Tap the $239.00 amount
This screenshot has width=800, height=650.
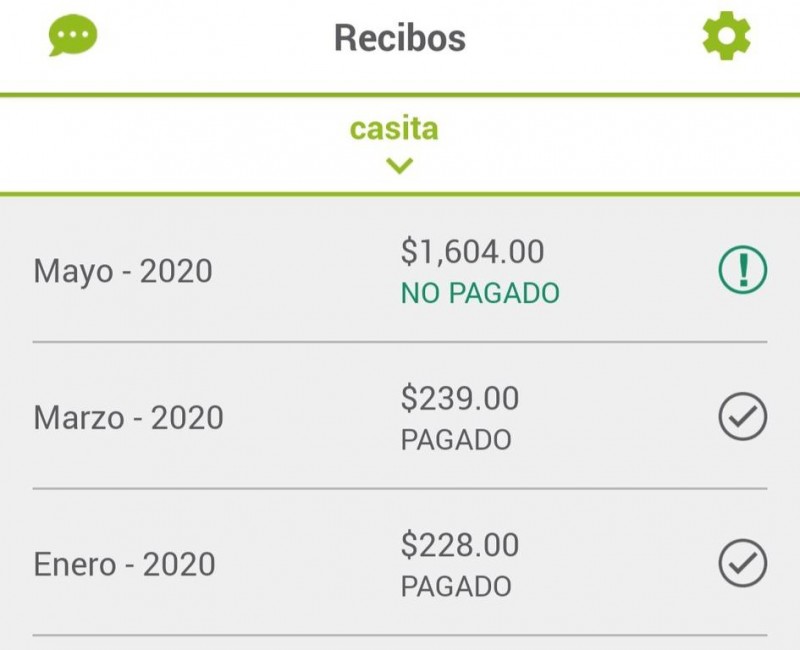pos(460,398)
